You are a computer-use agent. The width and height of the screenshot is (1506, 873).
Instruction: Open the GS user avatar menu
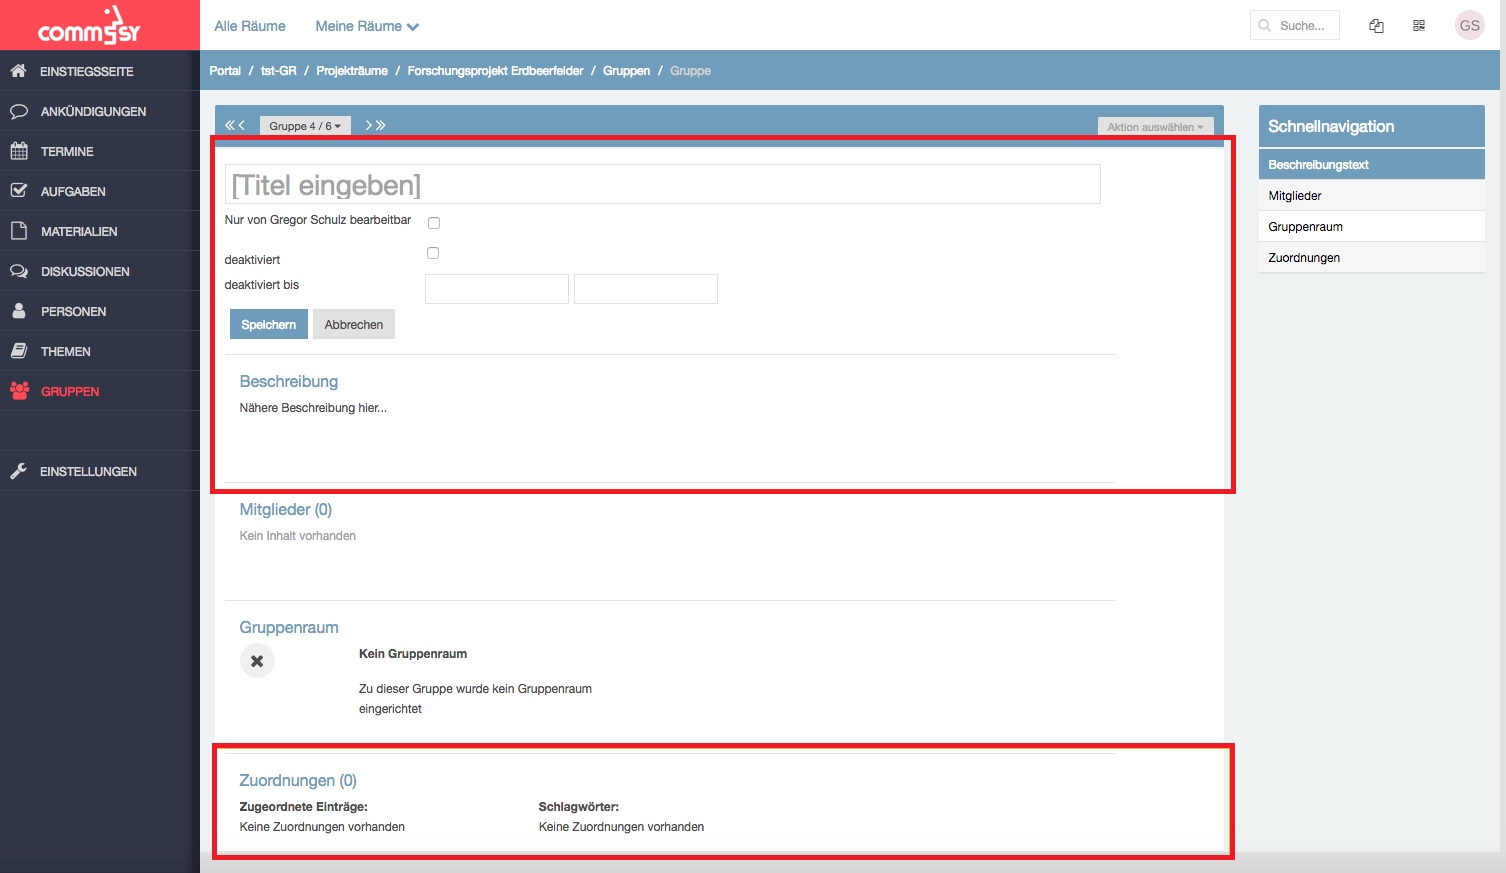[1469, 26]
